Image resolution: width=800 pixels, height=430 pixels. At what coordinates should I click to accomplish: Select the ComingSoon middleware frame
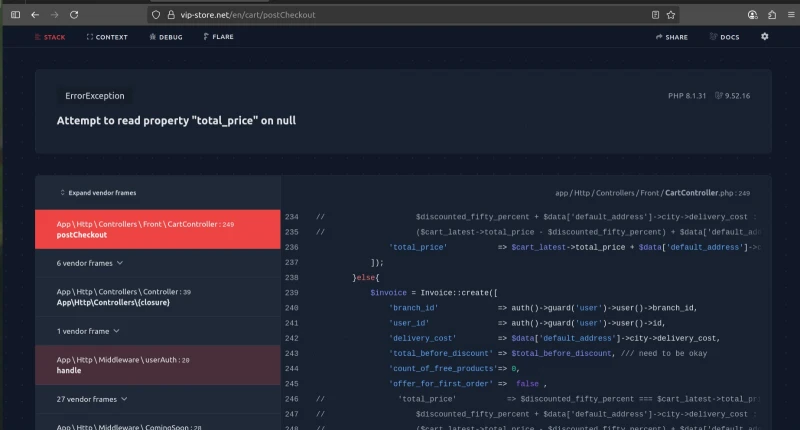pos(158,424)
